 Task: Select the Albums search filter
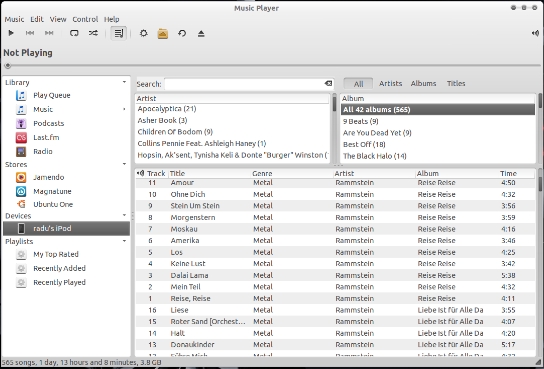pos(423,84)
